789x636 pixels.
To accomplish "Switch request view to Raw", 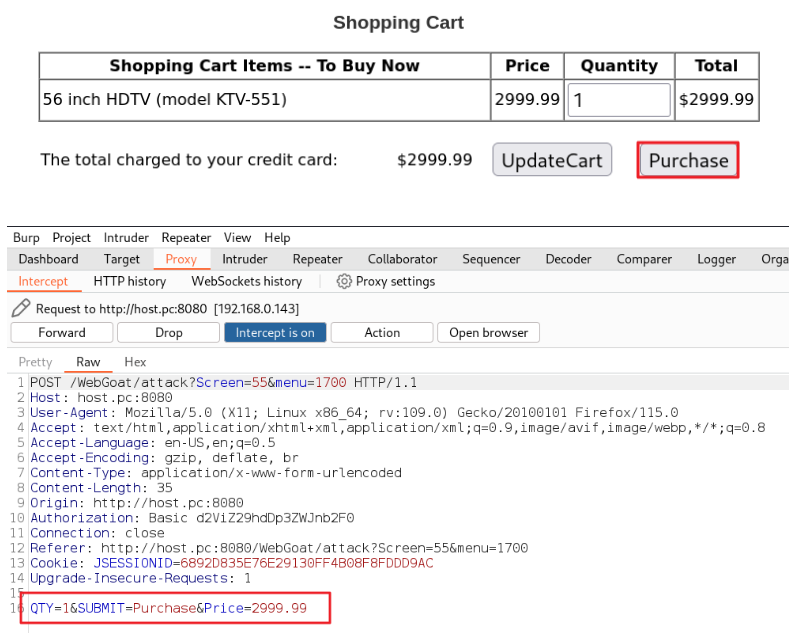I will coord(88,362).
